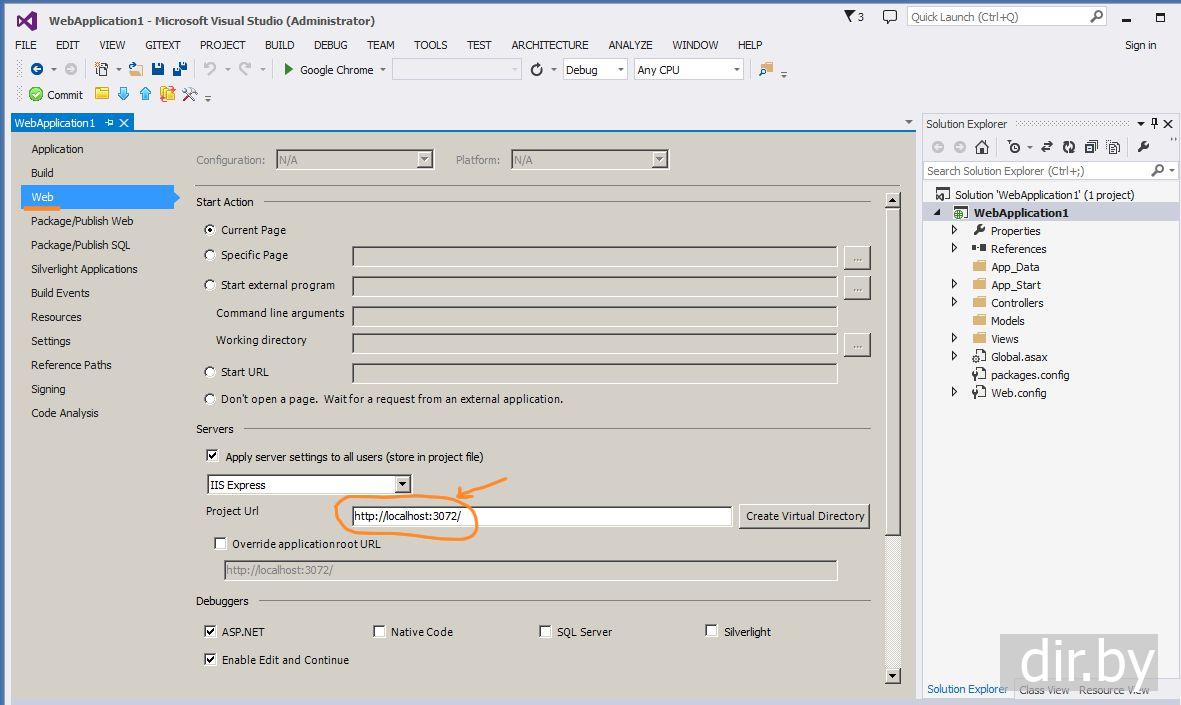Open Properties wrench icon in Solution Explorer

point(1143,147)
